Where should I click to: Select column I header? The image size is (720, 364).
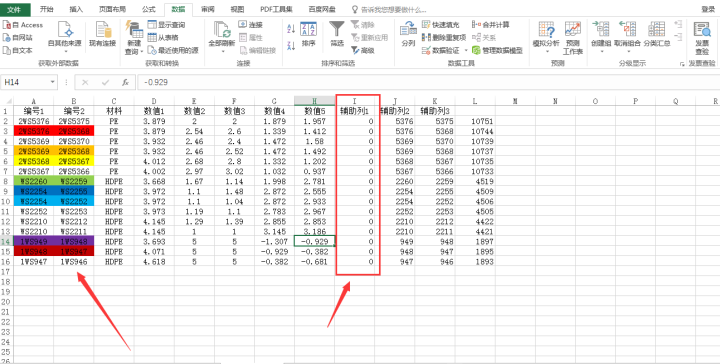pos(354,100)
